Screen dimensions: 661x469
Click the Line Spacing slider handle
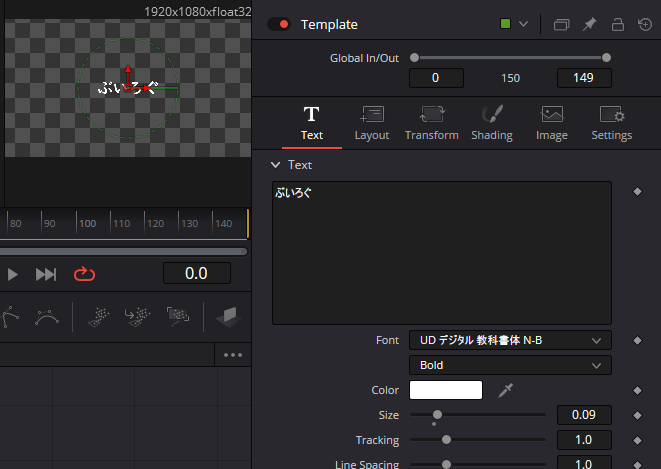click(x=446, y=464)
